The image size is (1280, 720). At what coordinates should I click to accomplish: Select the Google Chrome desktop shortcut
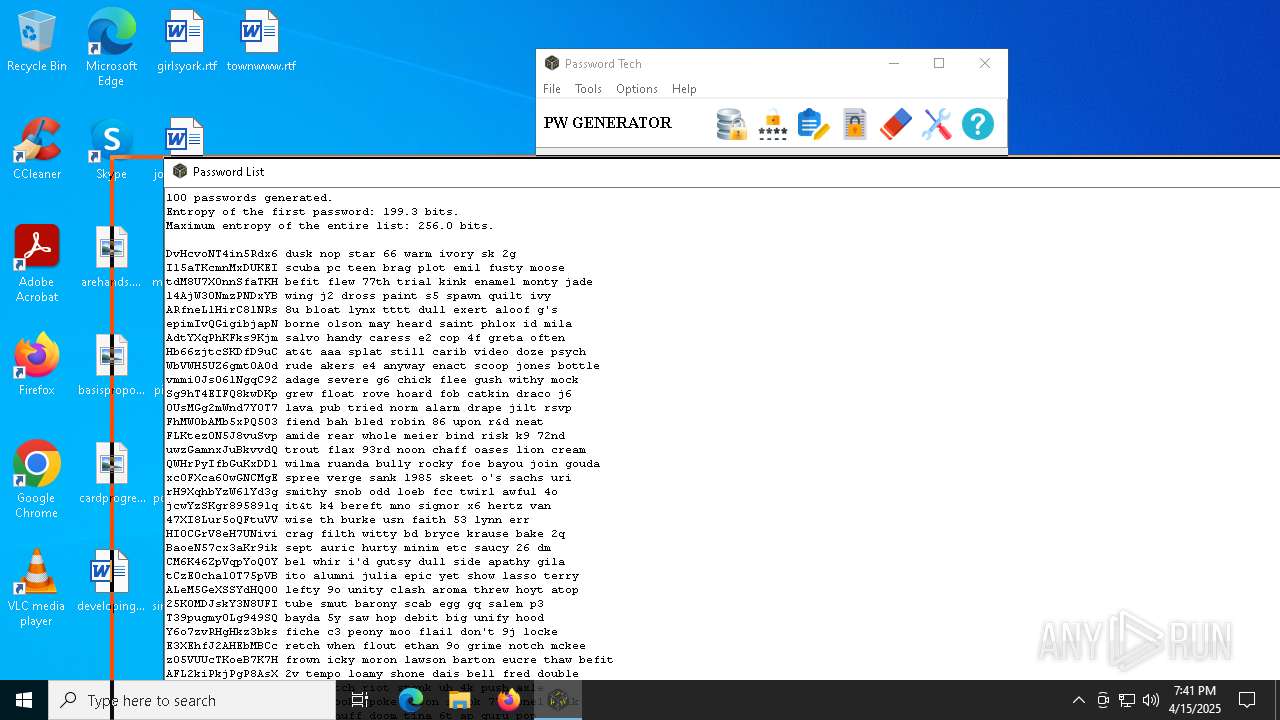tap(37, 480)
